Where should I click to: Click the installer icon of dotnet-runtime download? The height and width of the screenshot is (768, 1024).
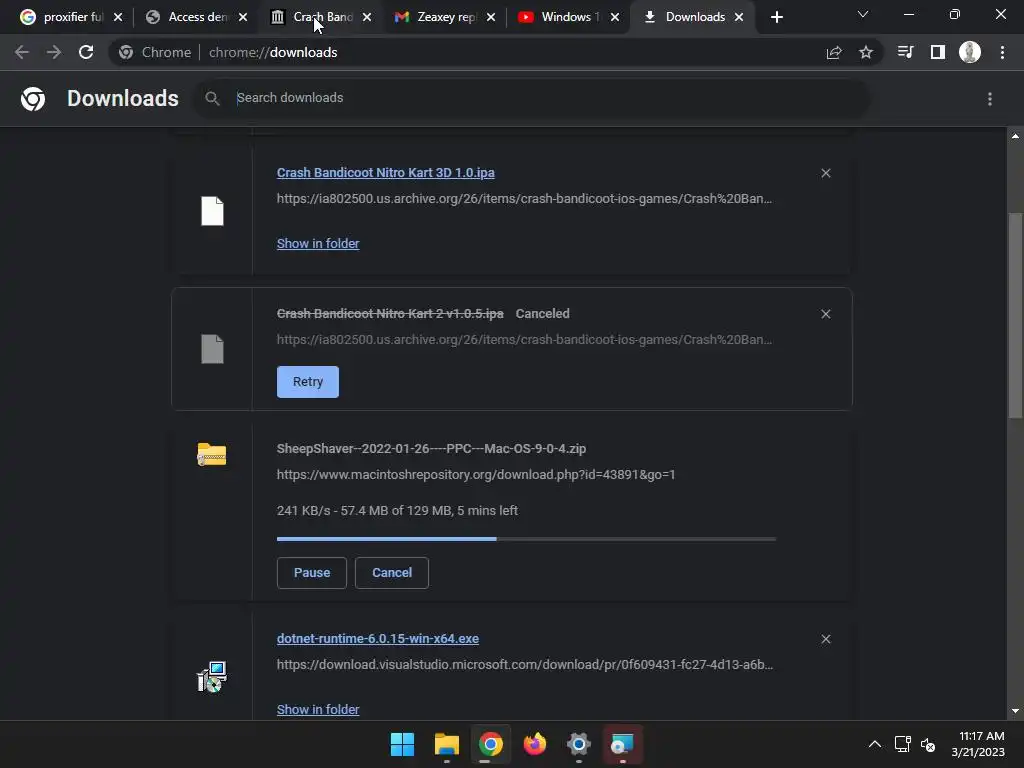pos(212,677)
